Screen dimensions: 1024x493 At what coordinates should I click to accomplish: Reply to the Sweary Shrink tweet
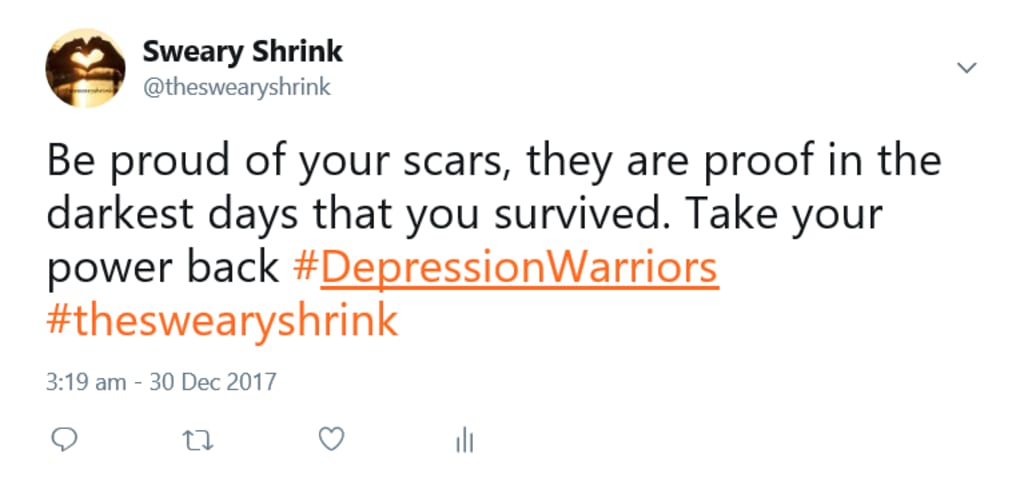click(x=64, y=440)
